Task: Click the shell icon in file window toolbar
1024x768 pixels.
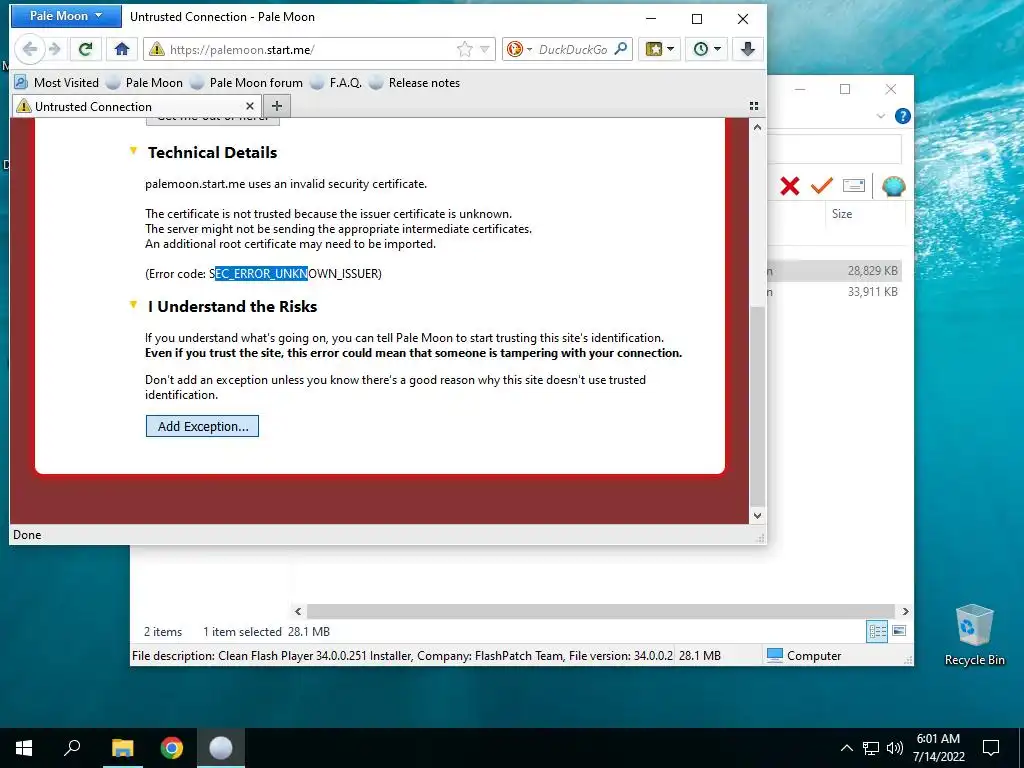Action: [893, 186]
